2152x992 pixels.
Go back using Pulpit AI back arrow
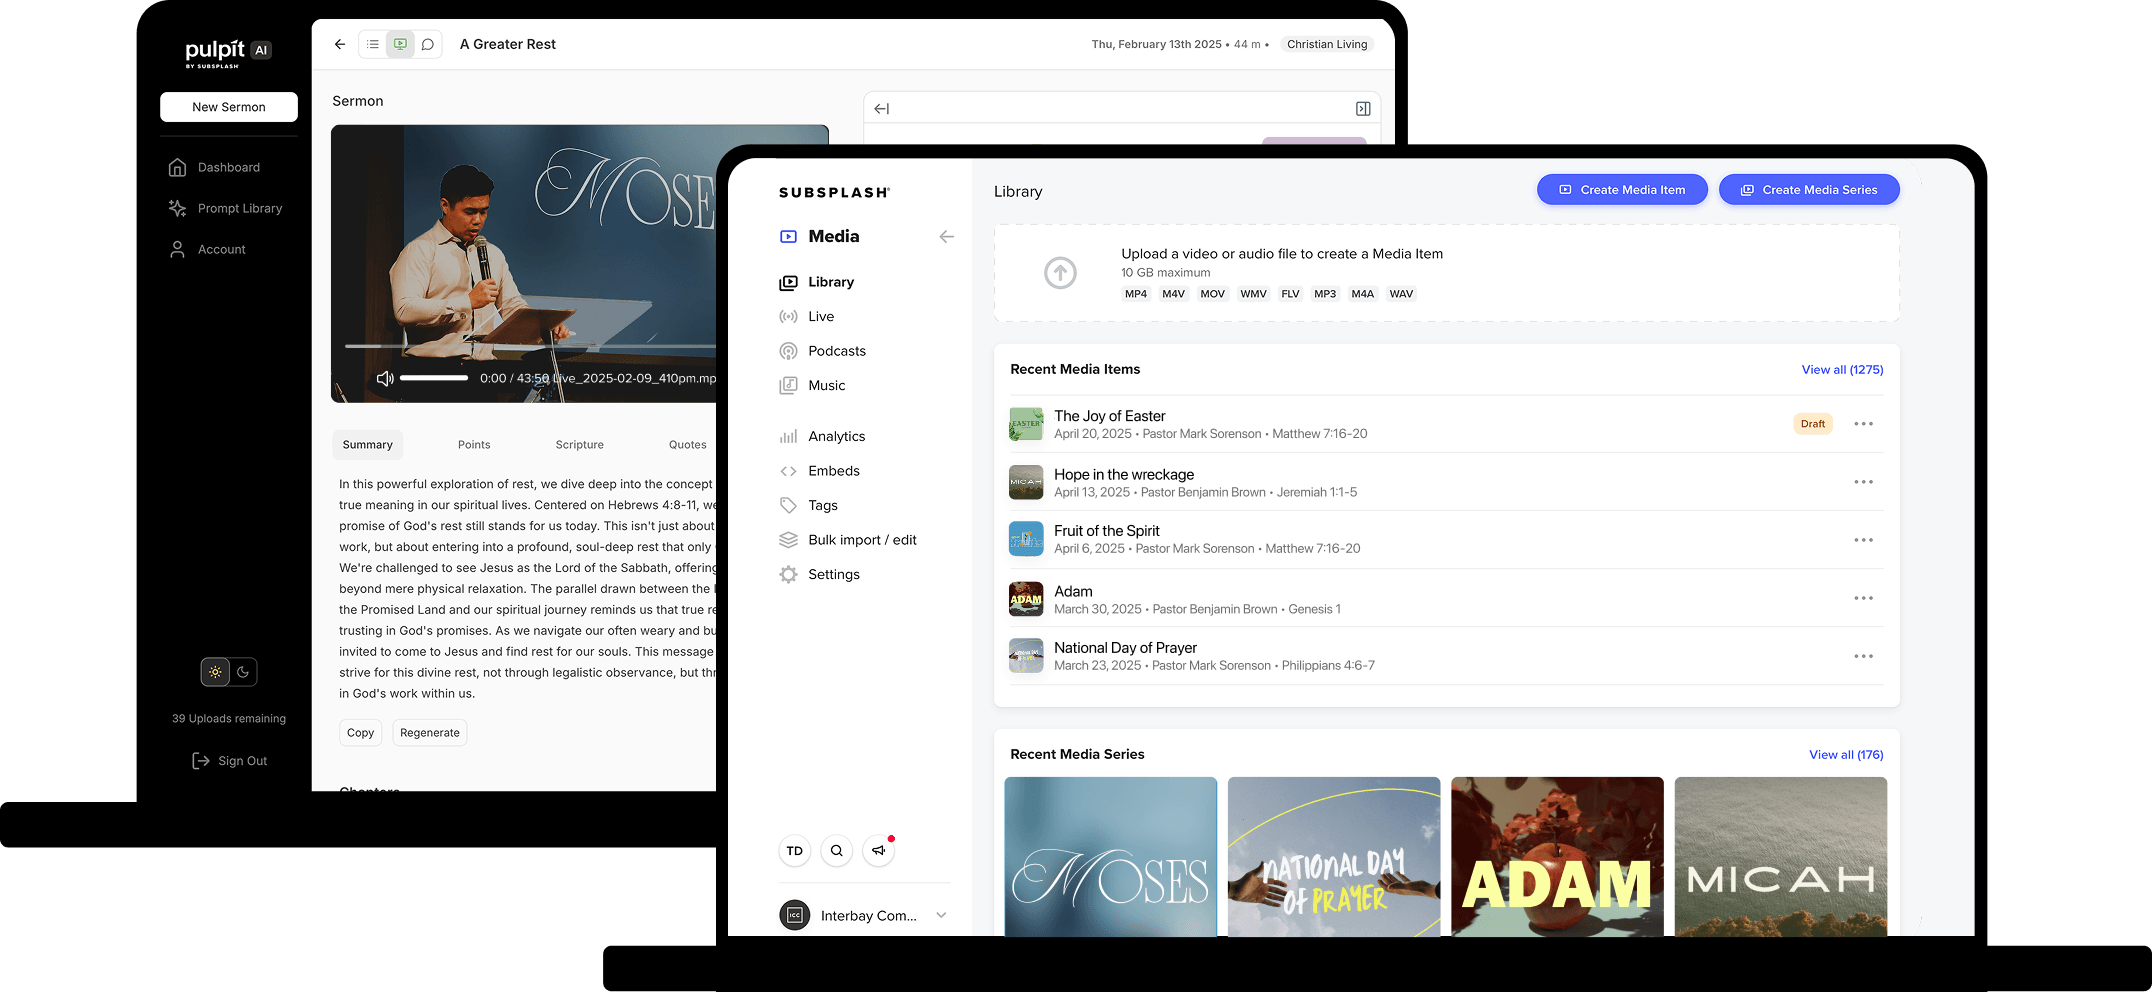(340, 44)
